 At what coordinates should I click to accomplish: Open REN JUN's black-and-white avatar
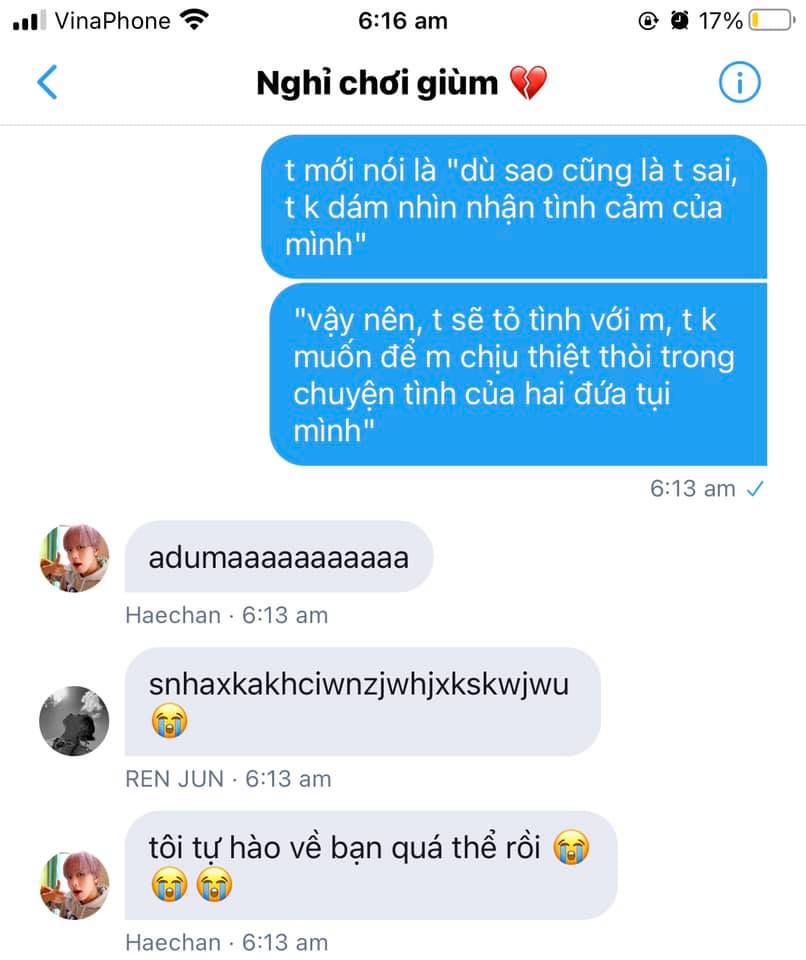click(74, 721)
